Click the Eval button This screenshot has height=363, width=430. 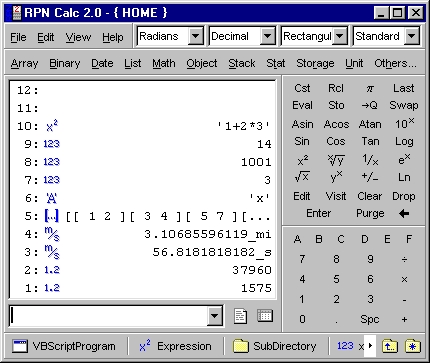(x=302, y=105)
